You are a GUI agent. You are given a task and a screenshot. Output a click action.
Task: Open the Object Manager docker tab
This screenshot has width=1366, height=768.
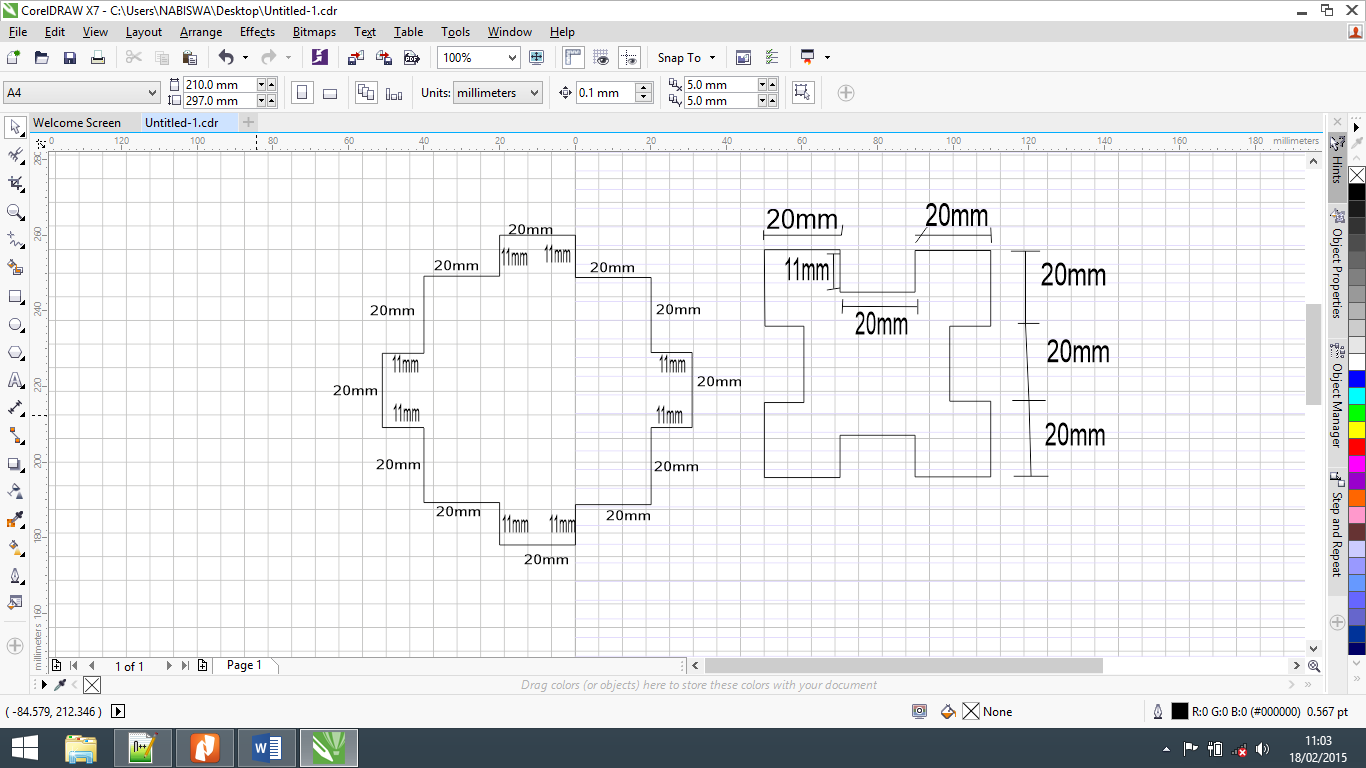1336,395
